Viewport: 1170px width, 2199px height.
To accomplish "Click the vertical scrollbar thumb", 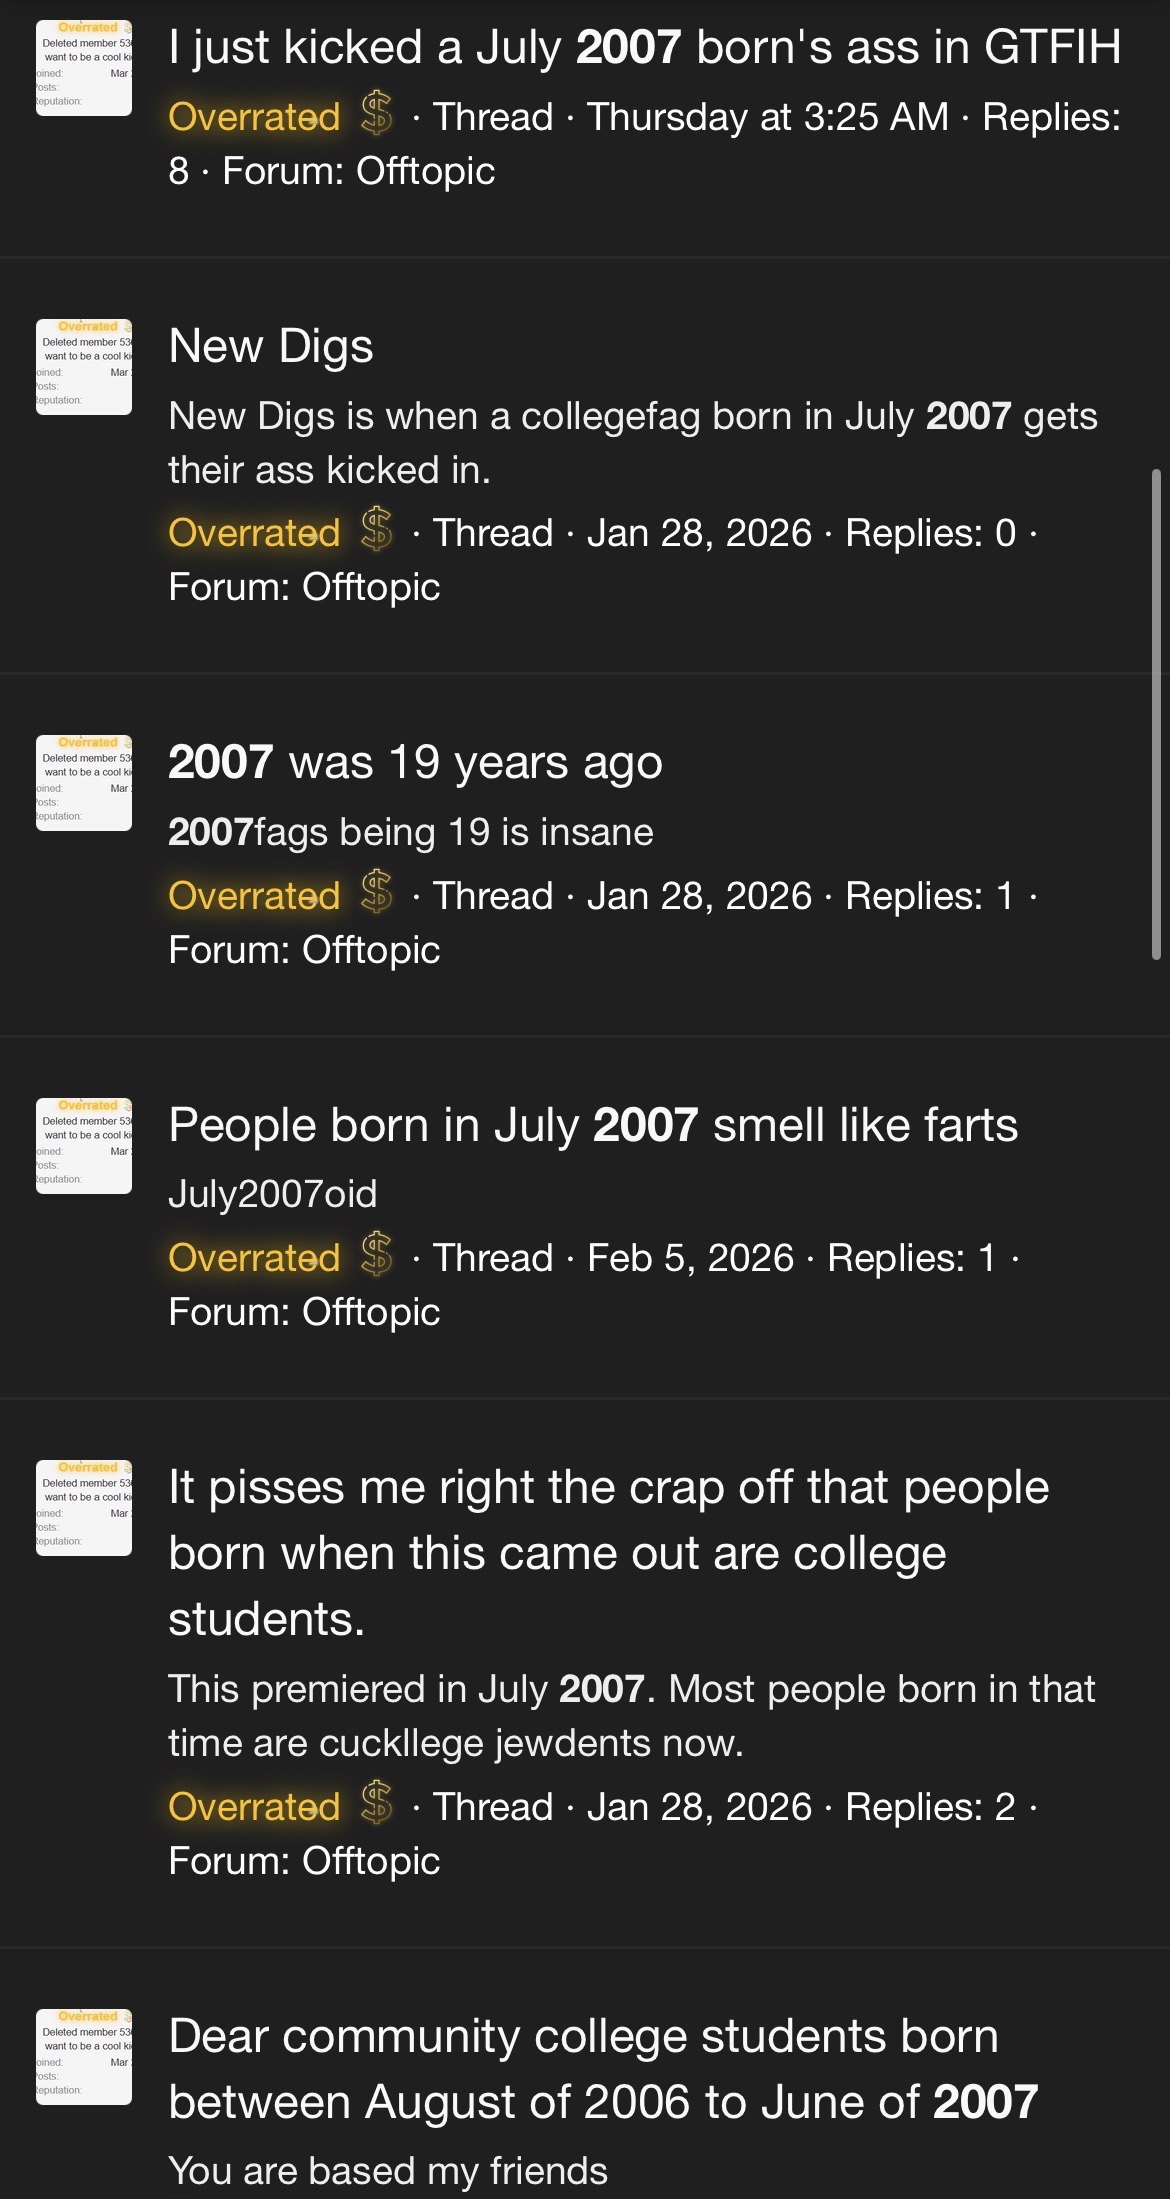I will coord(1156,714).
